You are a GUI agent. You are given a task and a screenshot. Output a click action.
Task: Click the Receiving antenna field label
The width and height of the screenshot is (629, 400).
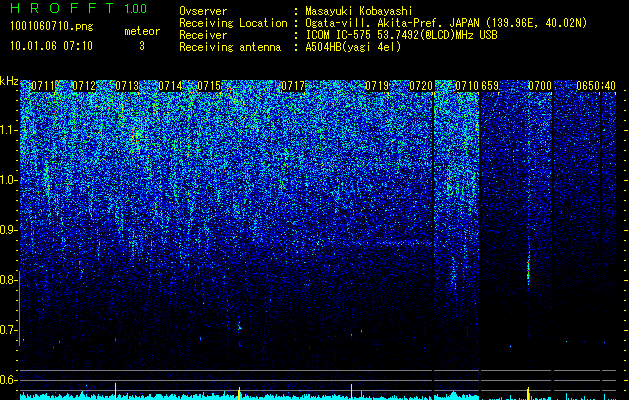tap(230, 47)
